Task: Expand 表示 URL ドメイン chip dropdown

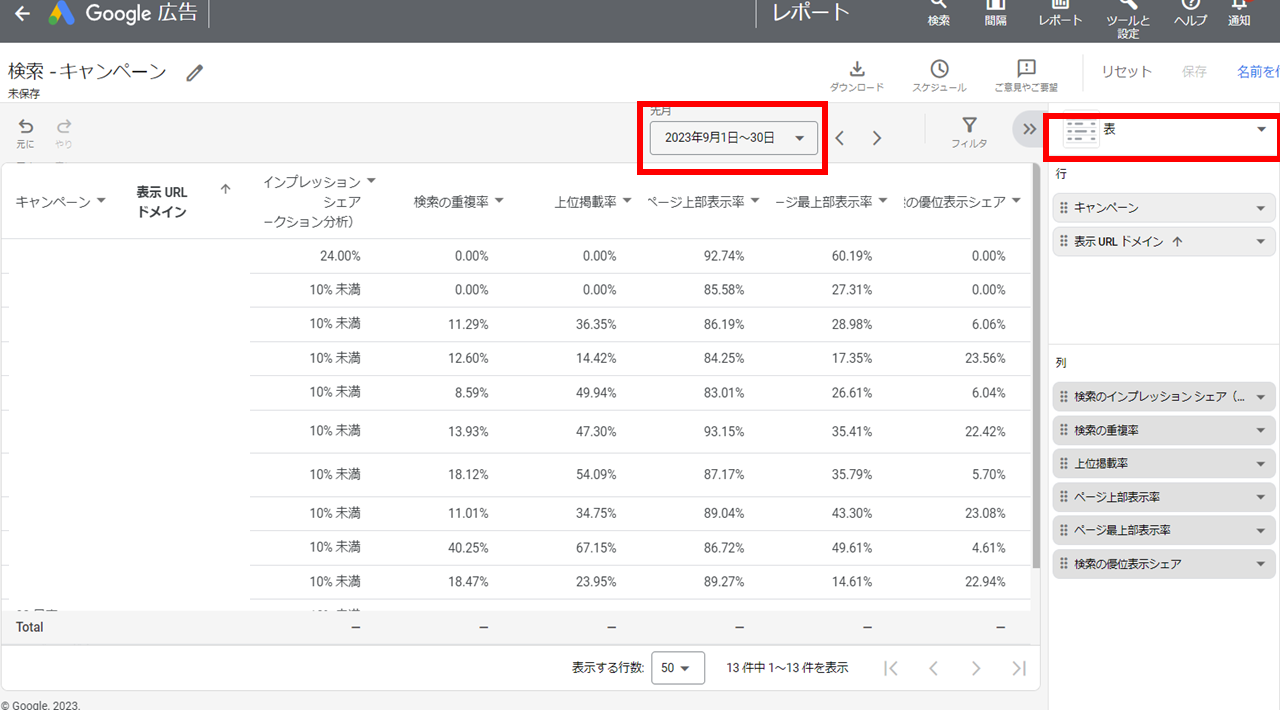Action: (1261, 242)
